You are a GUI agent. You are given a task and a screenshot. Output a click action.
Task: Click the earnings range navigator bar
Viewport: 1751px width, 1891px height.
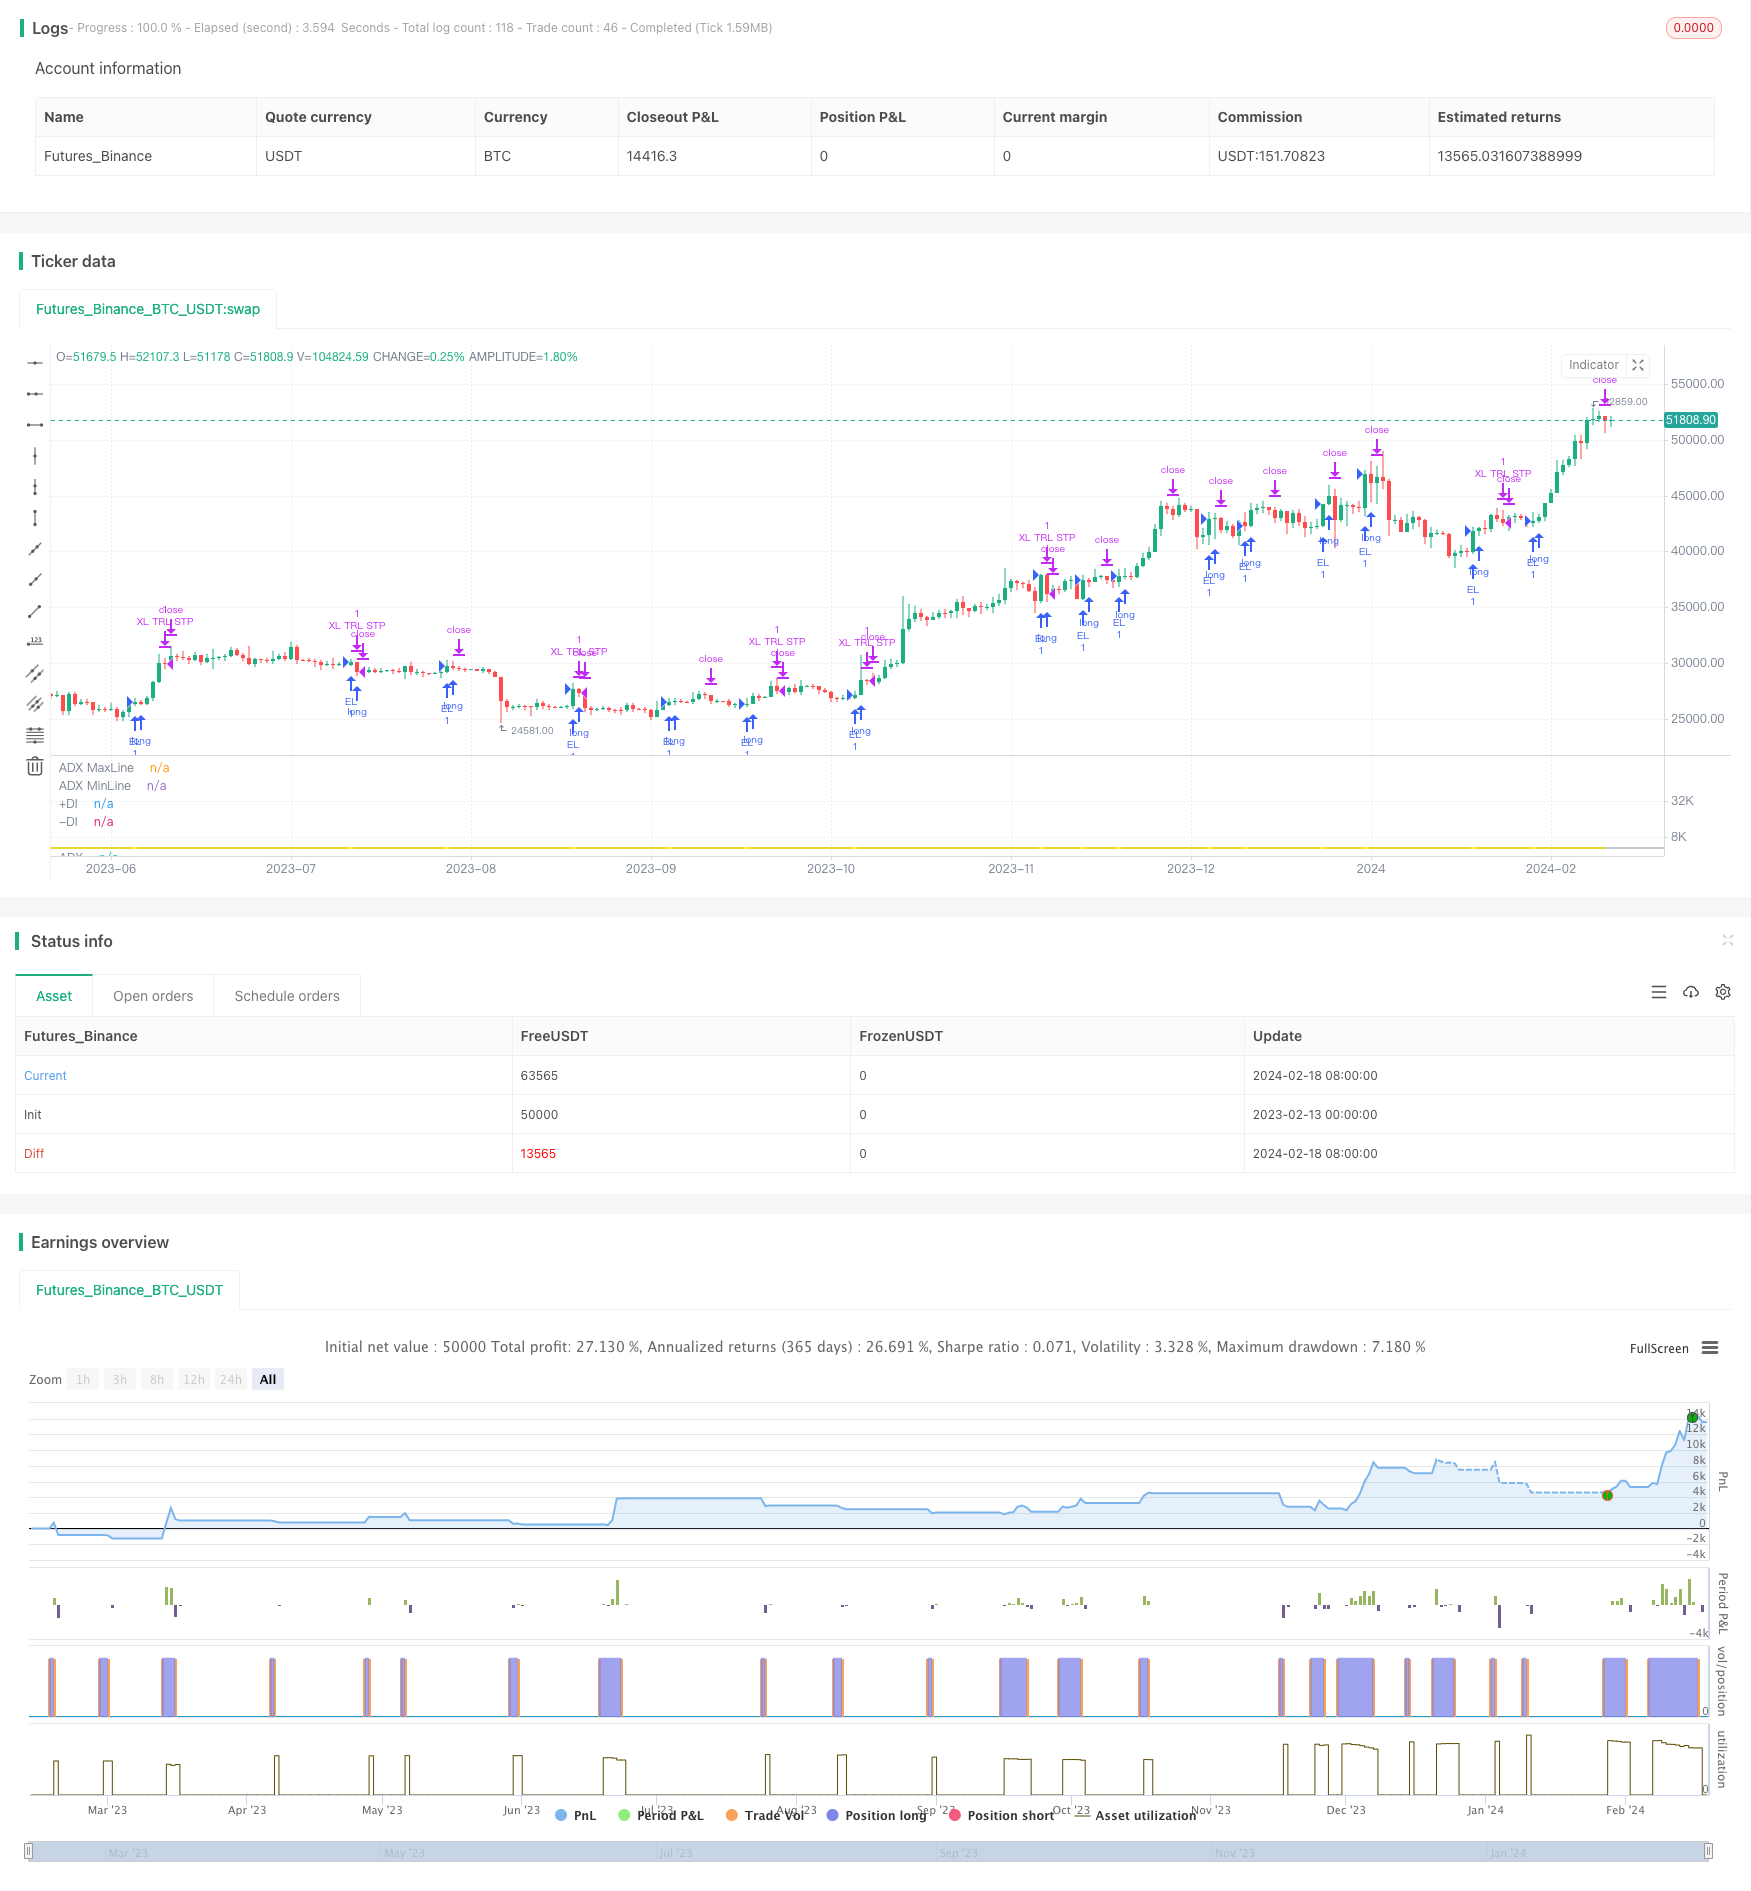pos(869,1851)
